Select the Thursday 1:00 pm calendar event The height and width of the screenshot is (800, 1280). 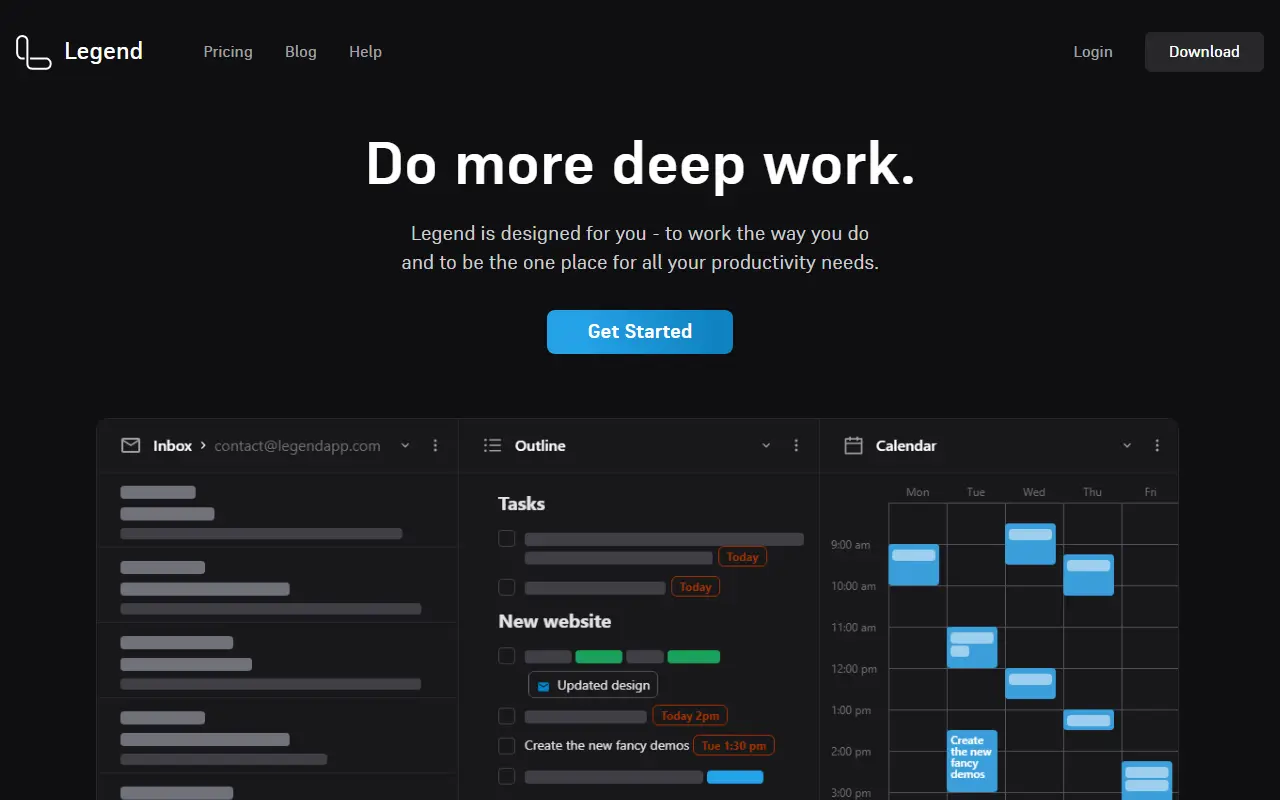pyautogui.click(x=1088, y=720)
